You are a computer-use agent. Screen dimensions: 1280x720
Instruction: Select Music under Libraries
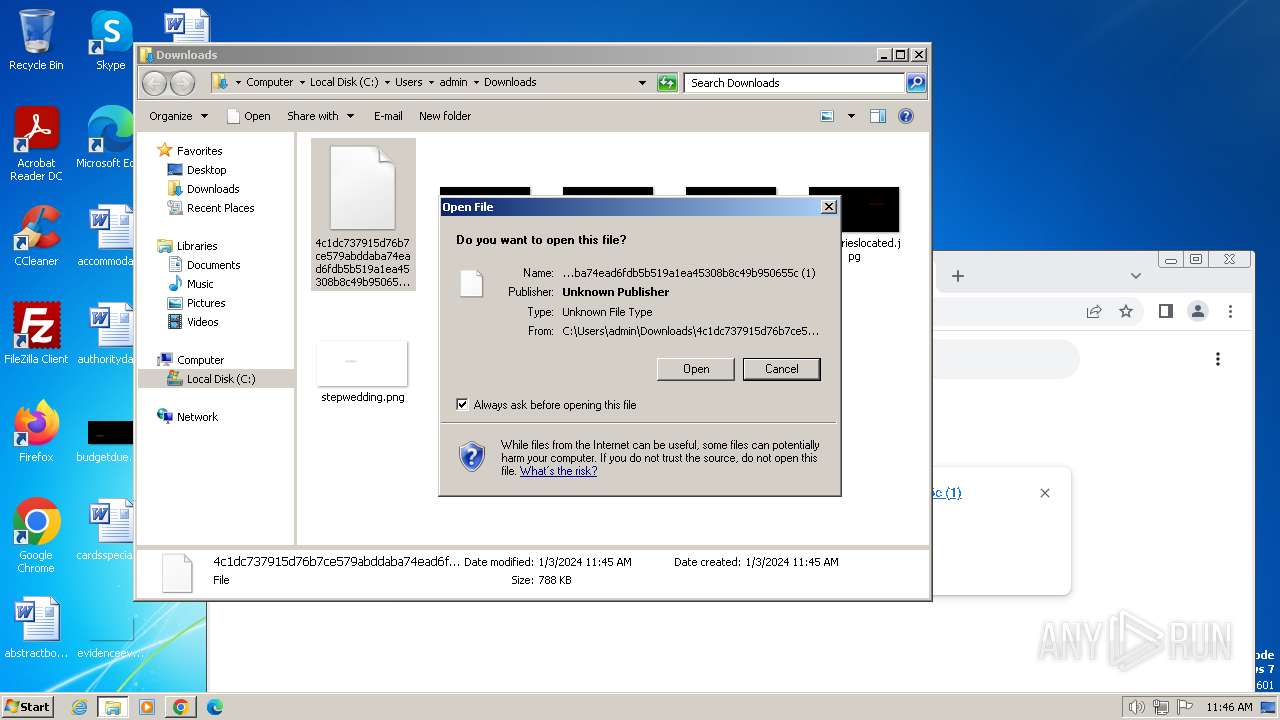(200, 284)
